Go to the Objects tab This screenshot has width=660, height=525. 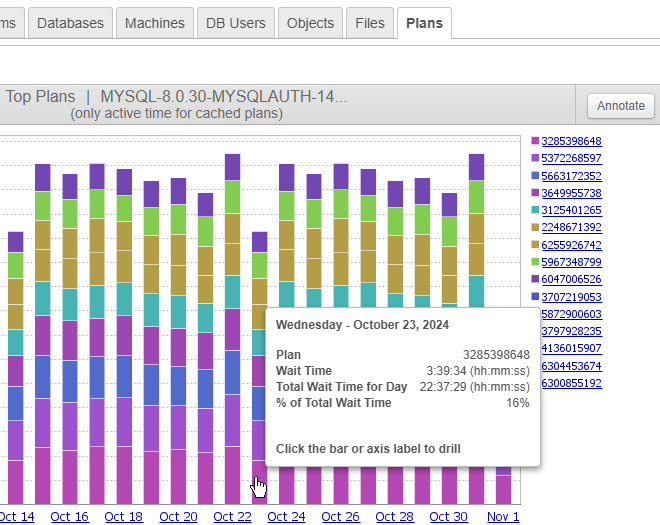(310, 23)
